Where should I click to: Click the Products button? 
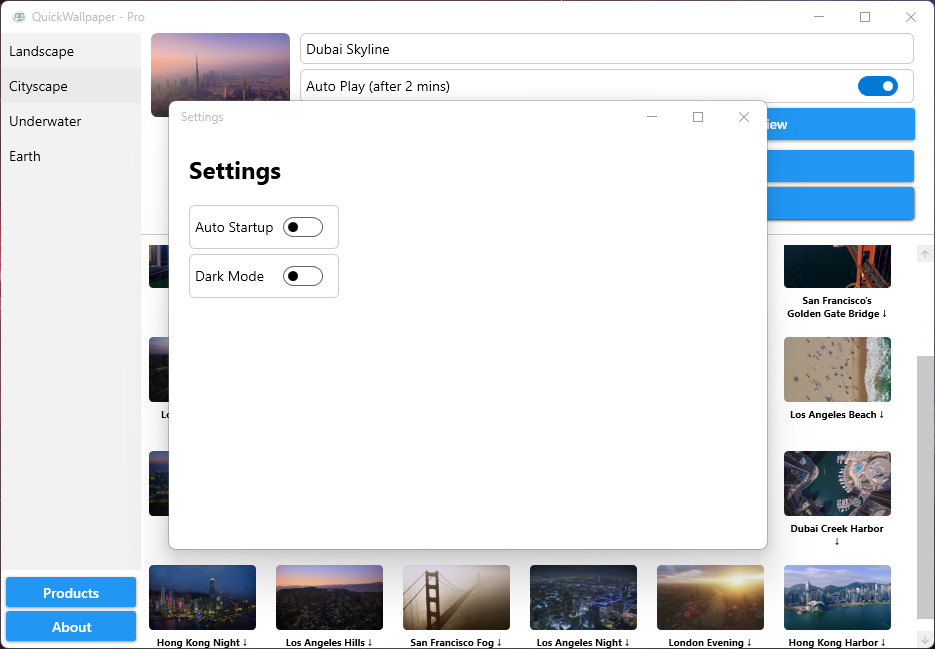[71, 593]
